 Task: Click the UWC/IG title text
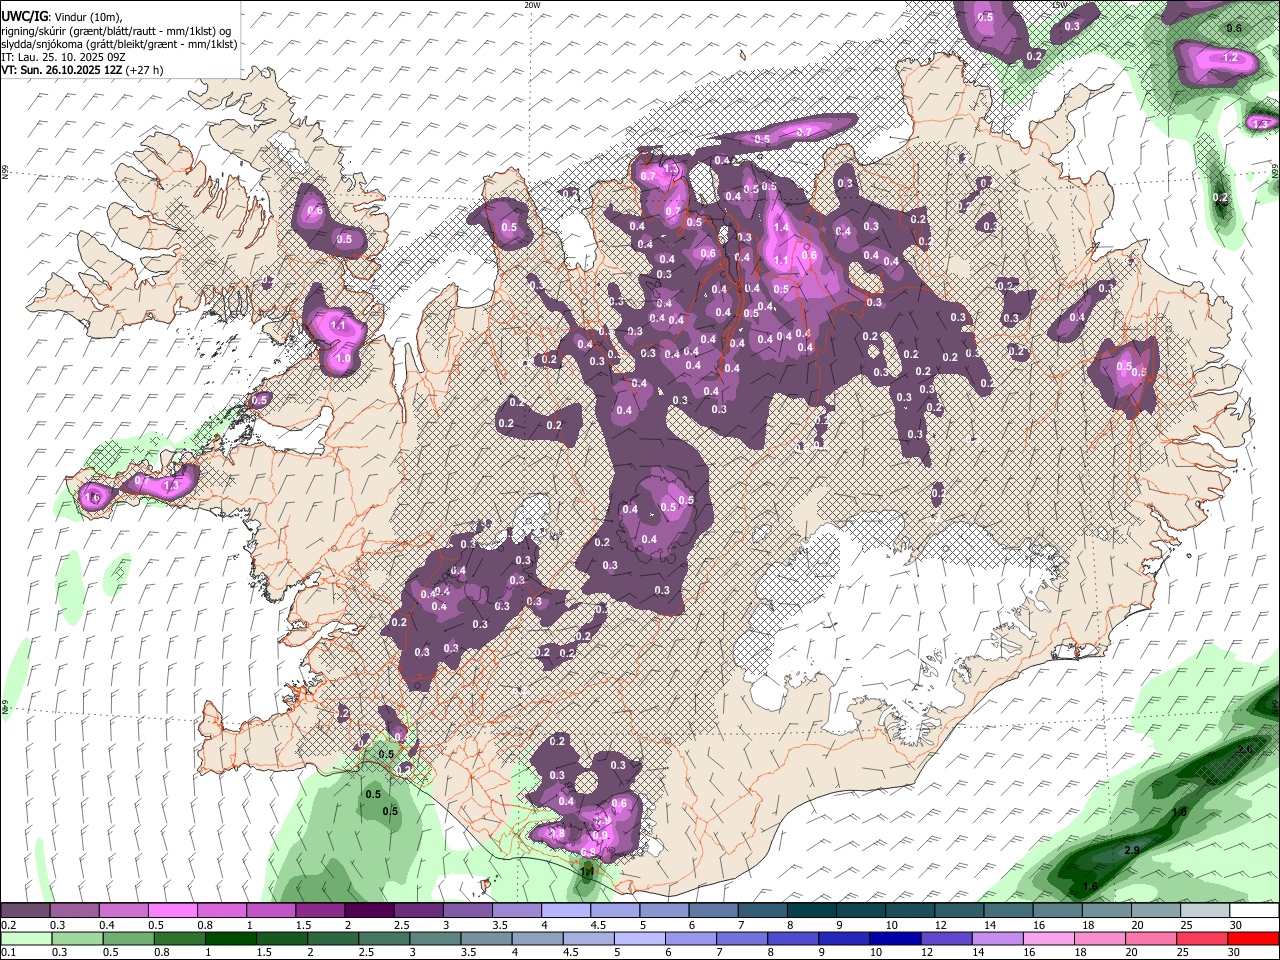coord(23,18)
